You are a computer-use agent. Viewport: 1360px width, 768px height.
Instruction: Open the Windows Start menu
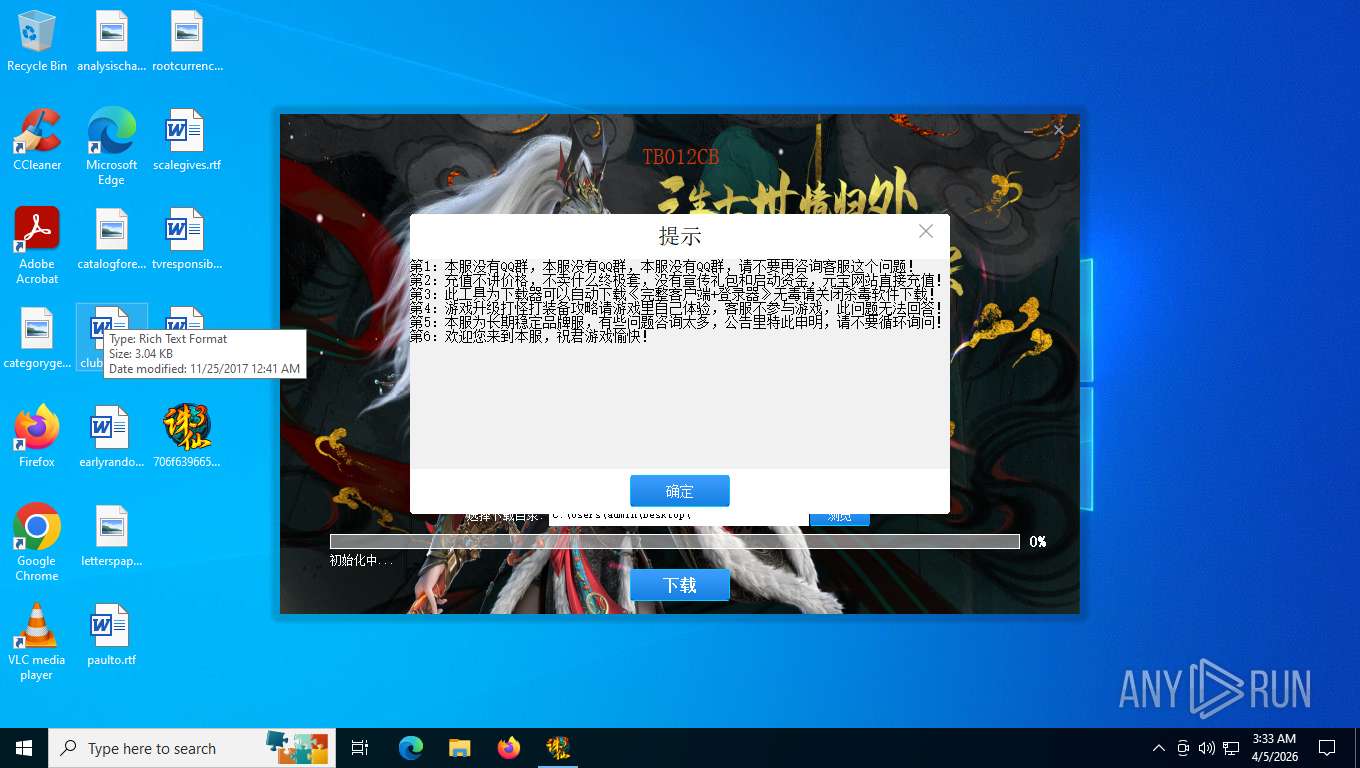coord(24,748)
